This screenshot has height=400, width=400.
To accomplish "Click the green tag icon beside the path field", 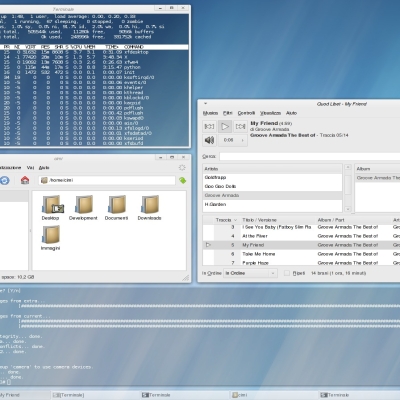I will click(182, 180).
